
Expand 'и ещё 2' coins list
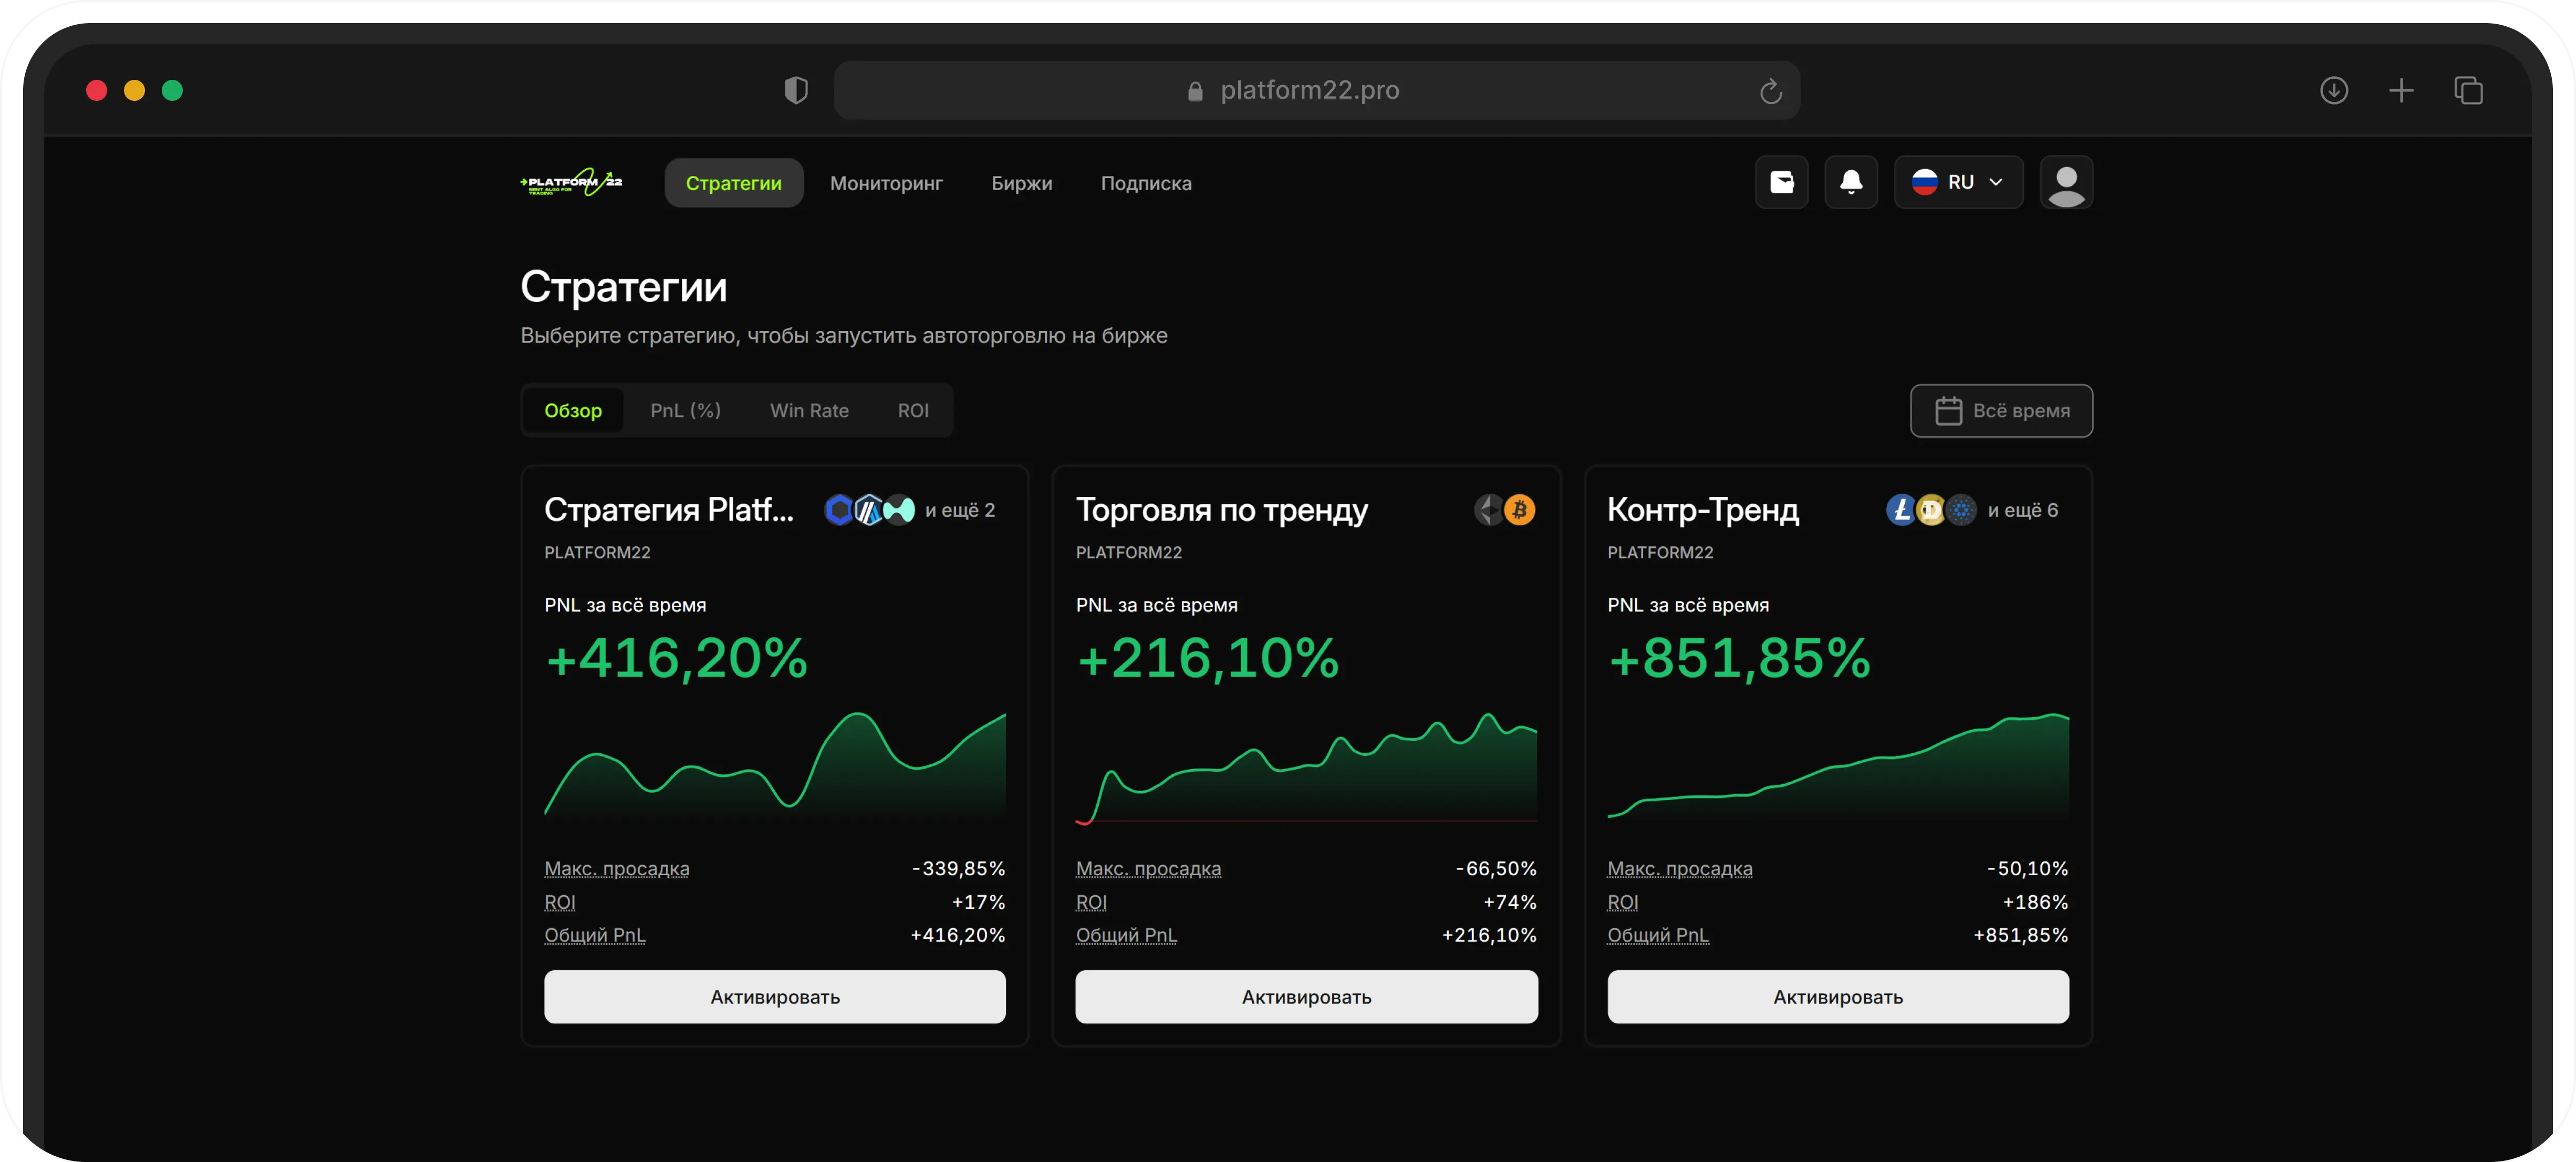pos(959,510)
